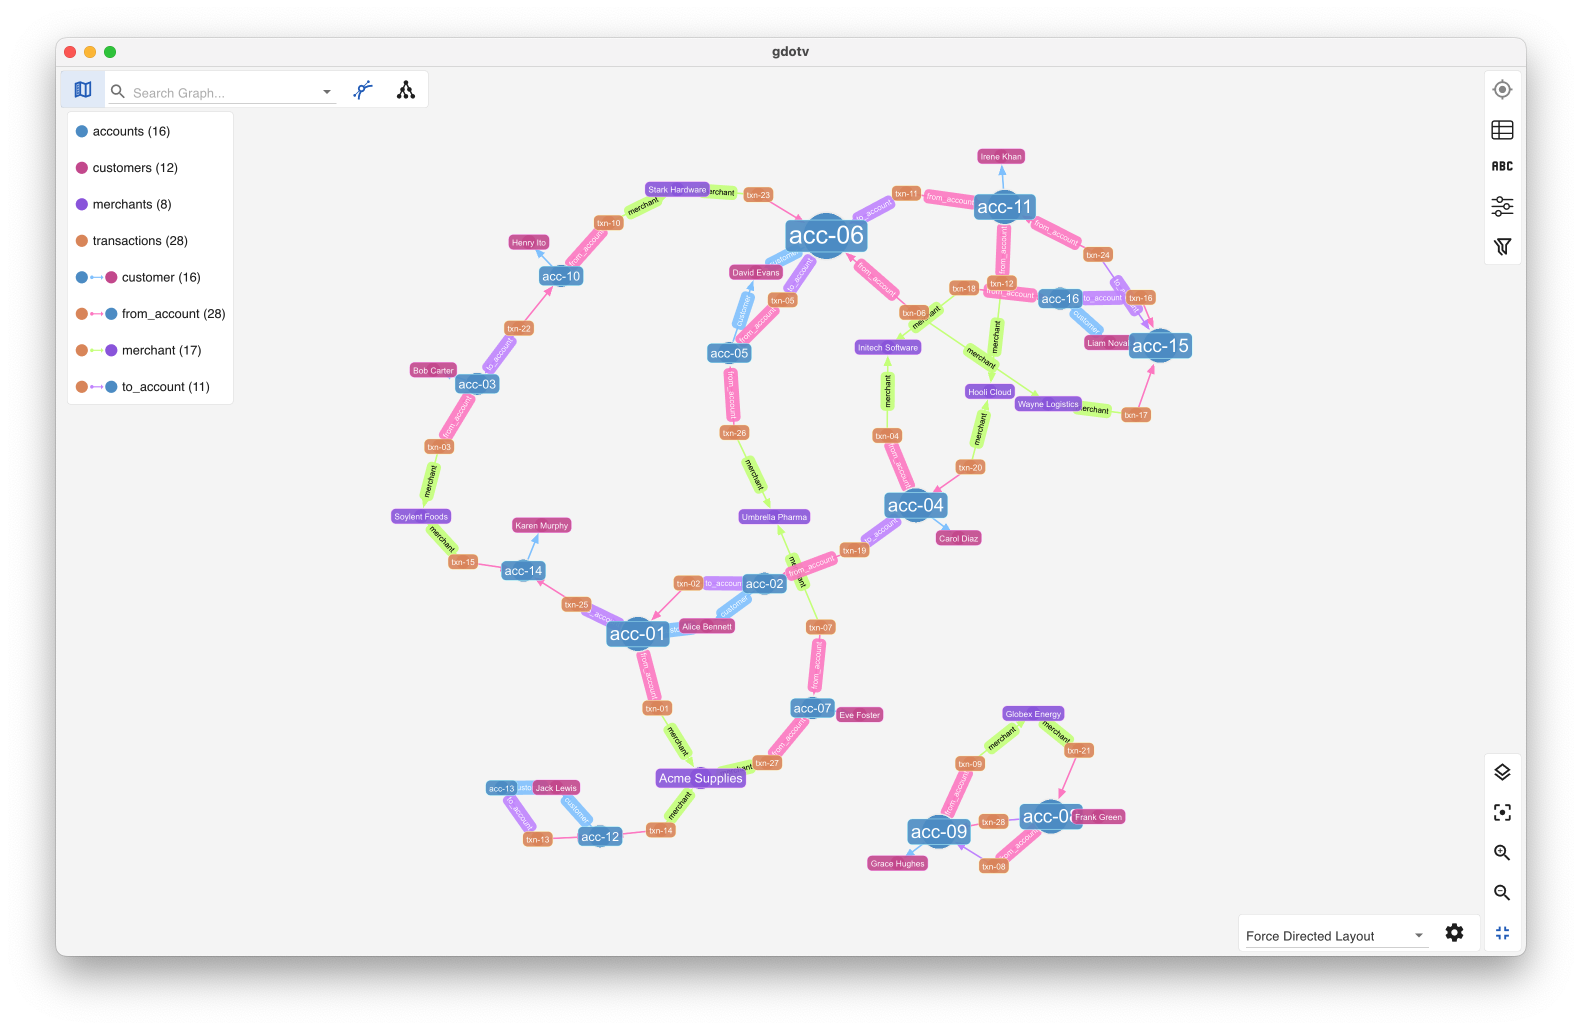Select the acc-07 account node
Screen dimensions: 1582x1030
pos(812,708)
